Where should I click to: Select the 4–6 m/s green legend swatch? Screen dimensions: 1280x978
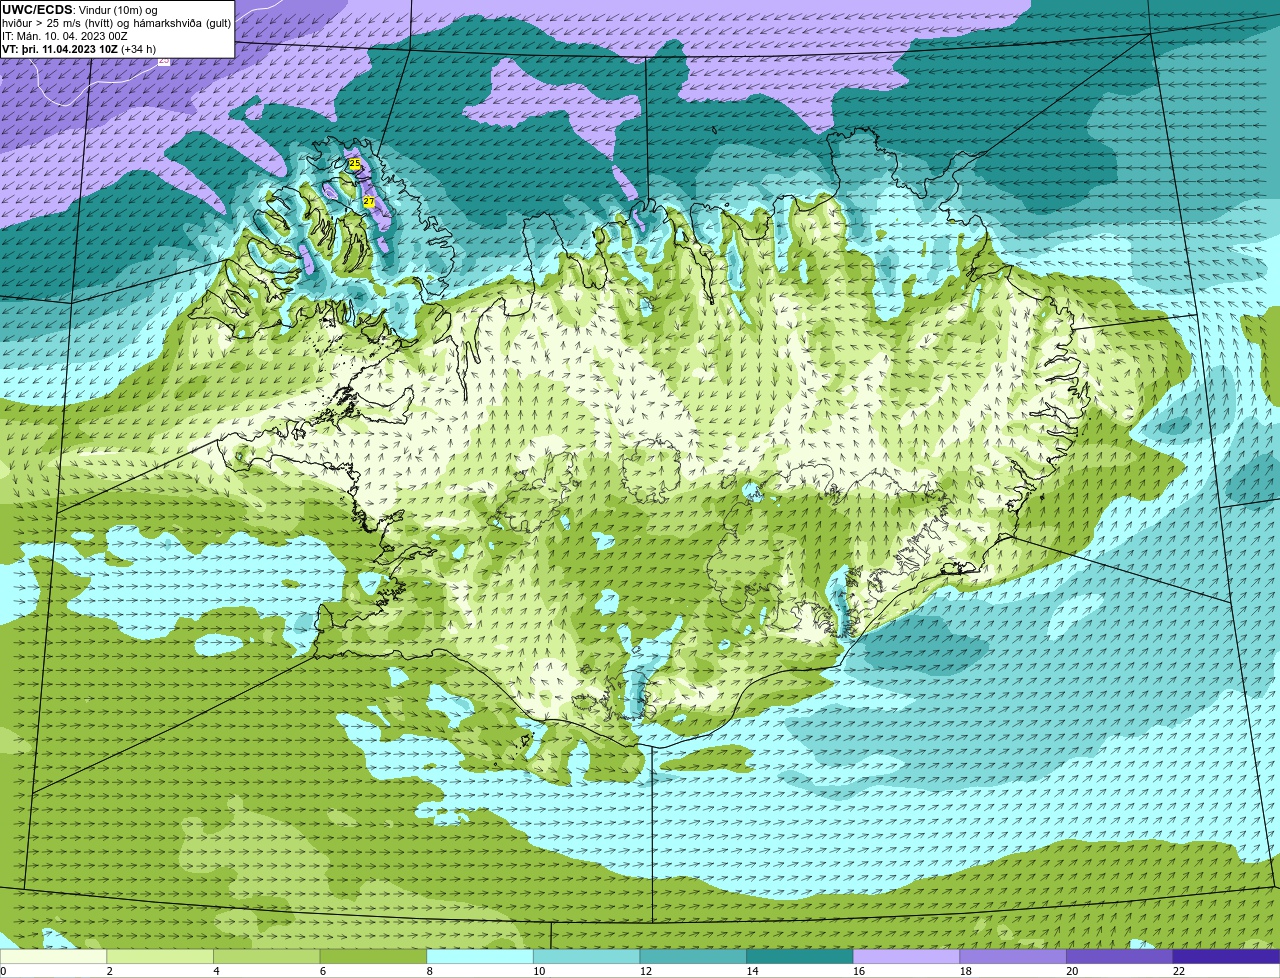[266, 957]
